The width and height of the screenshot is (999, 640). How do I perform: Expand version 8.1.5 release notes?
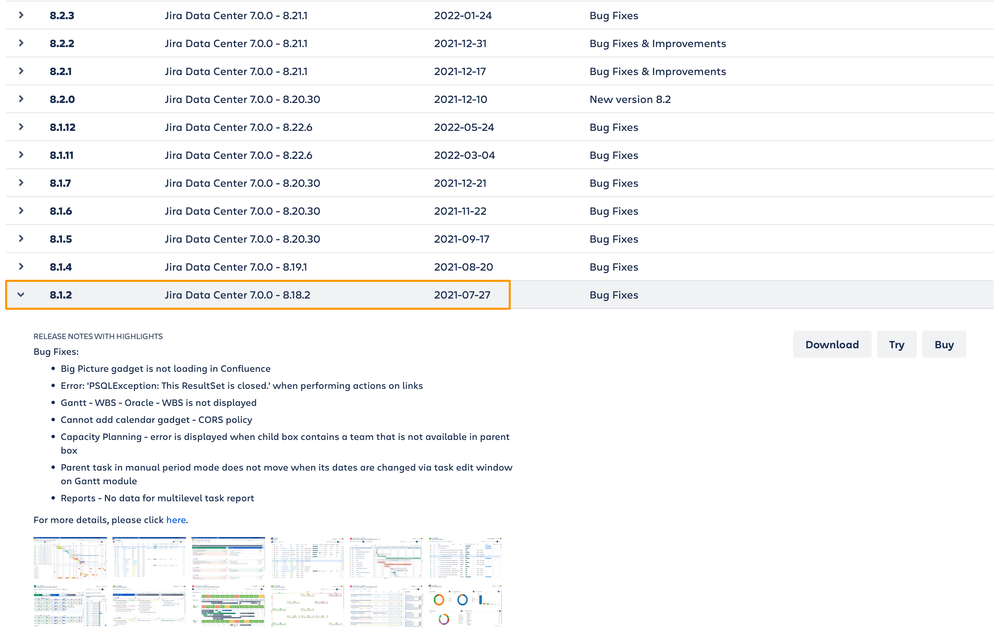[x=20, y=239]
